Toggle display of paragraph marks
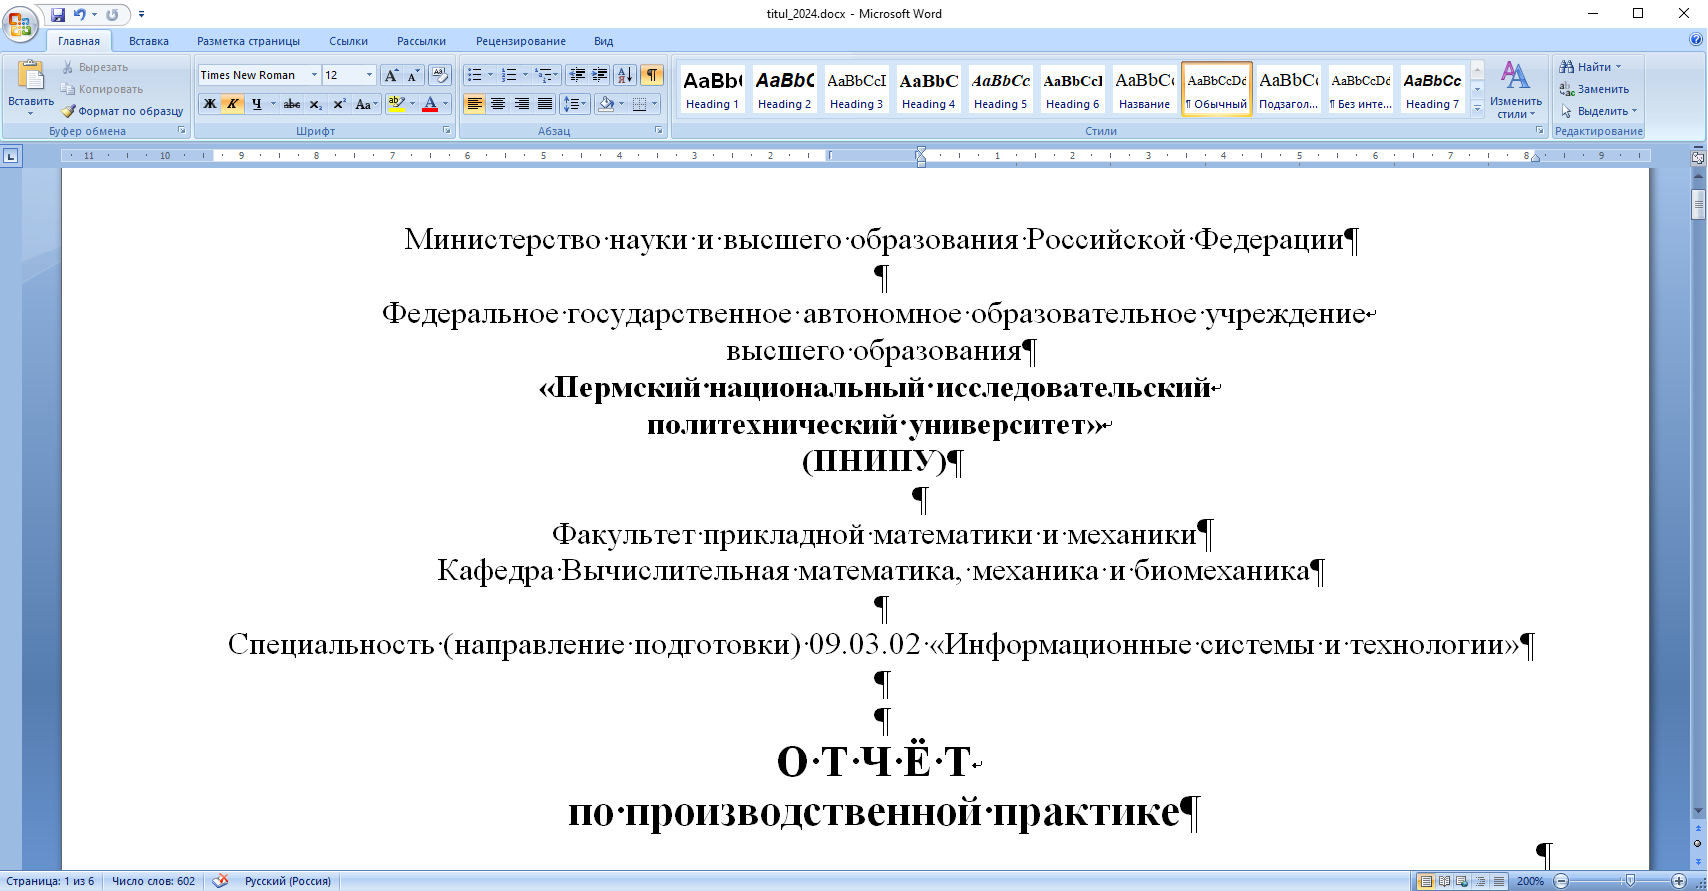 click(652, 75)
